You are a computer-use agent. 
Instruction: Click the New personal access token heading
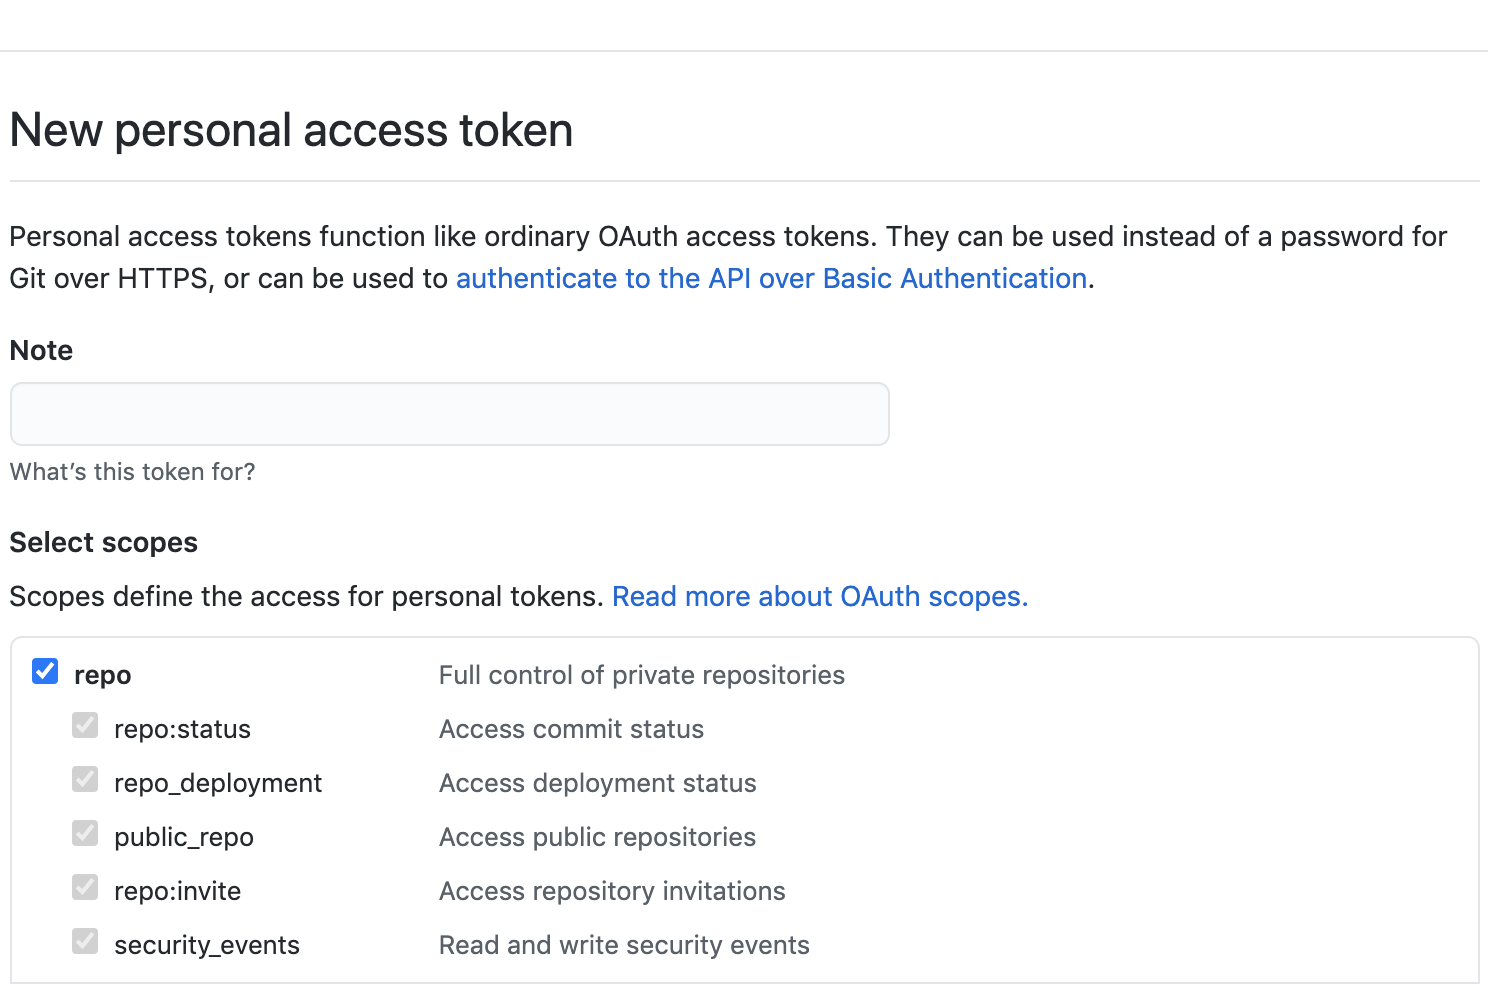pos(291,130)
